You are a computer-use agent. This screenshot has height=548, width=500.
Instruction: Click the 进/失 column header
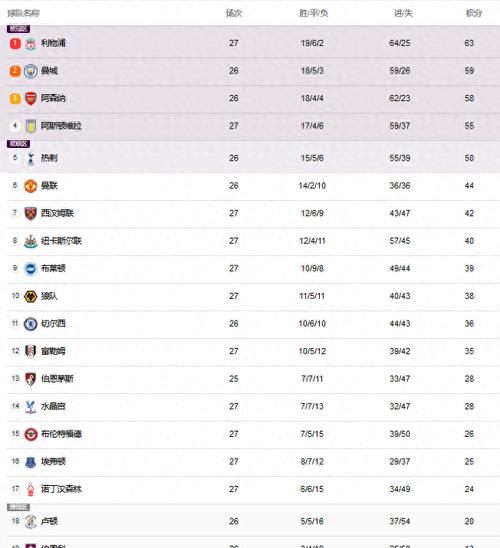point(403,13)
